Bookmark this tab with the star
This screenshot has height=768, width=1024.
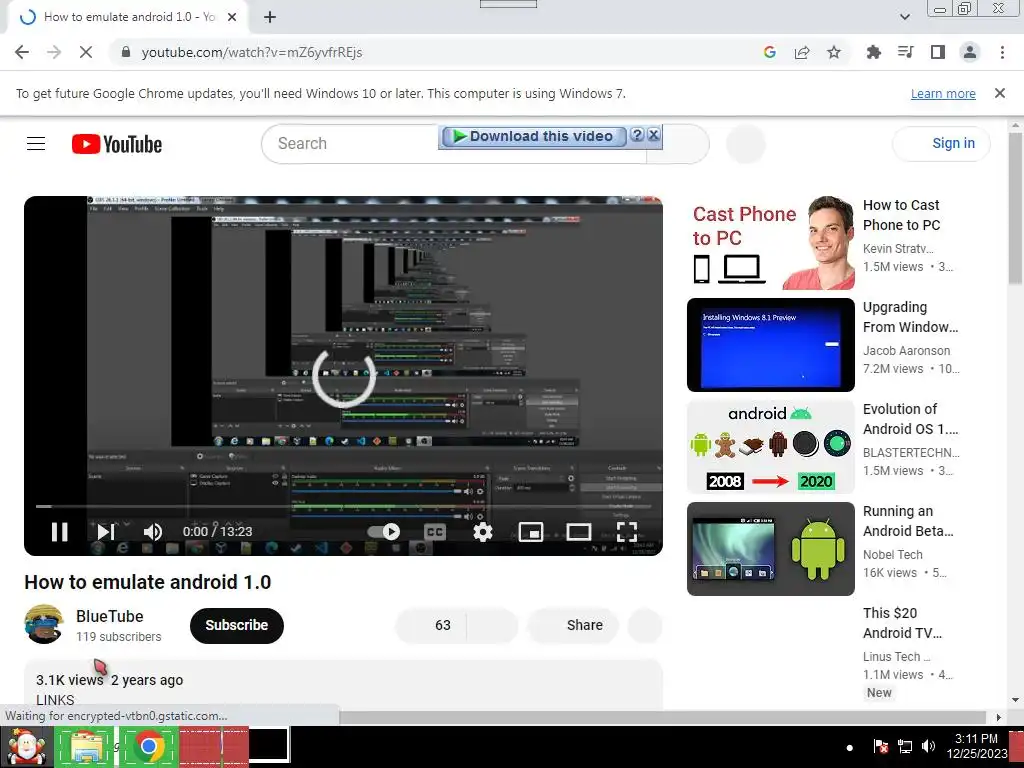coord(834,52)
